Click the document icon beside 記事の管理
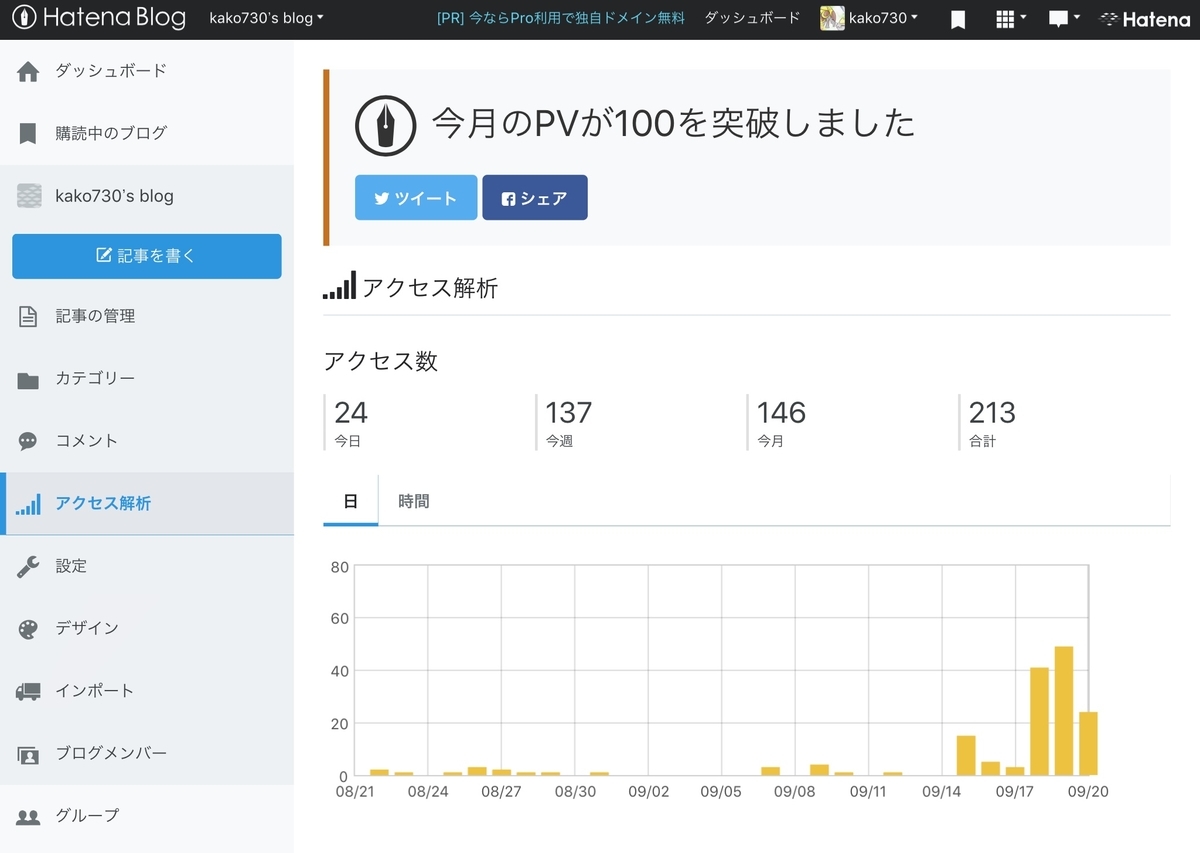 point(28,316)
